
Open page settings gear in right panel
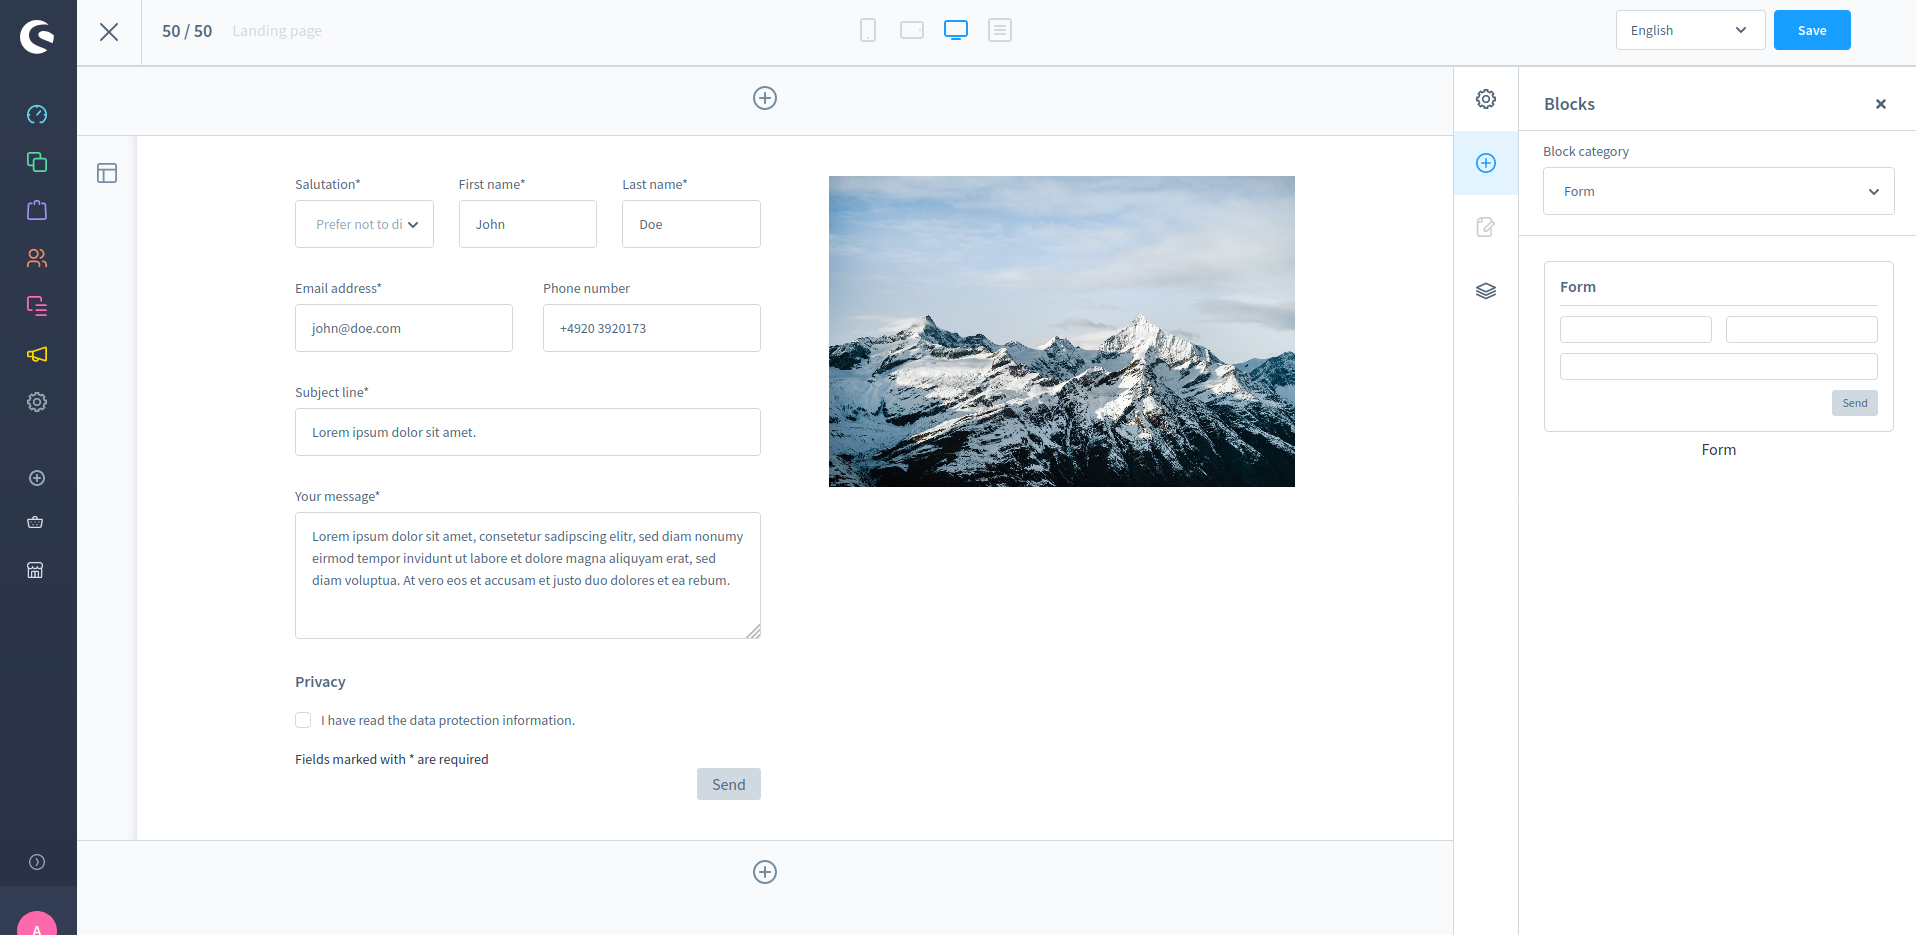(x=1486, y=99)
